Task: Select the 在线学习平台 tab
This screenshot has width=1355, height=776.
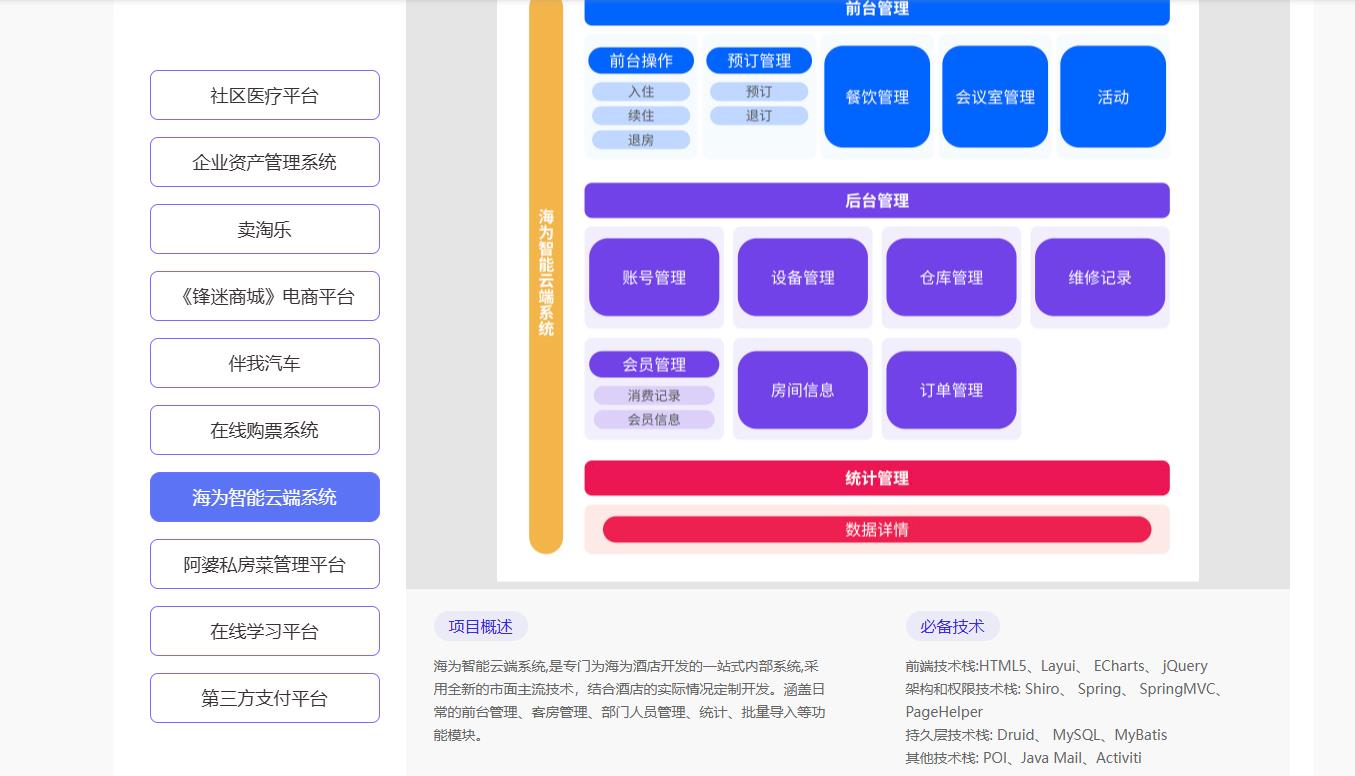Action: pos(264,631)
